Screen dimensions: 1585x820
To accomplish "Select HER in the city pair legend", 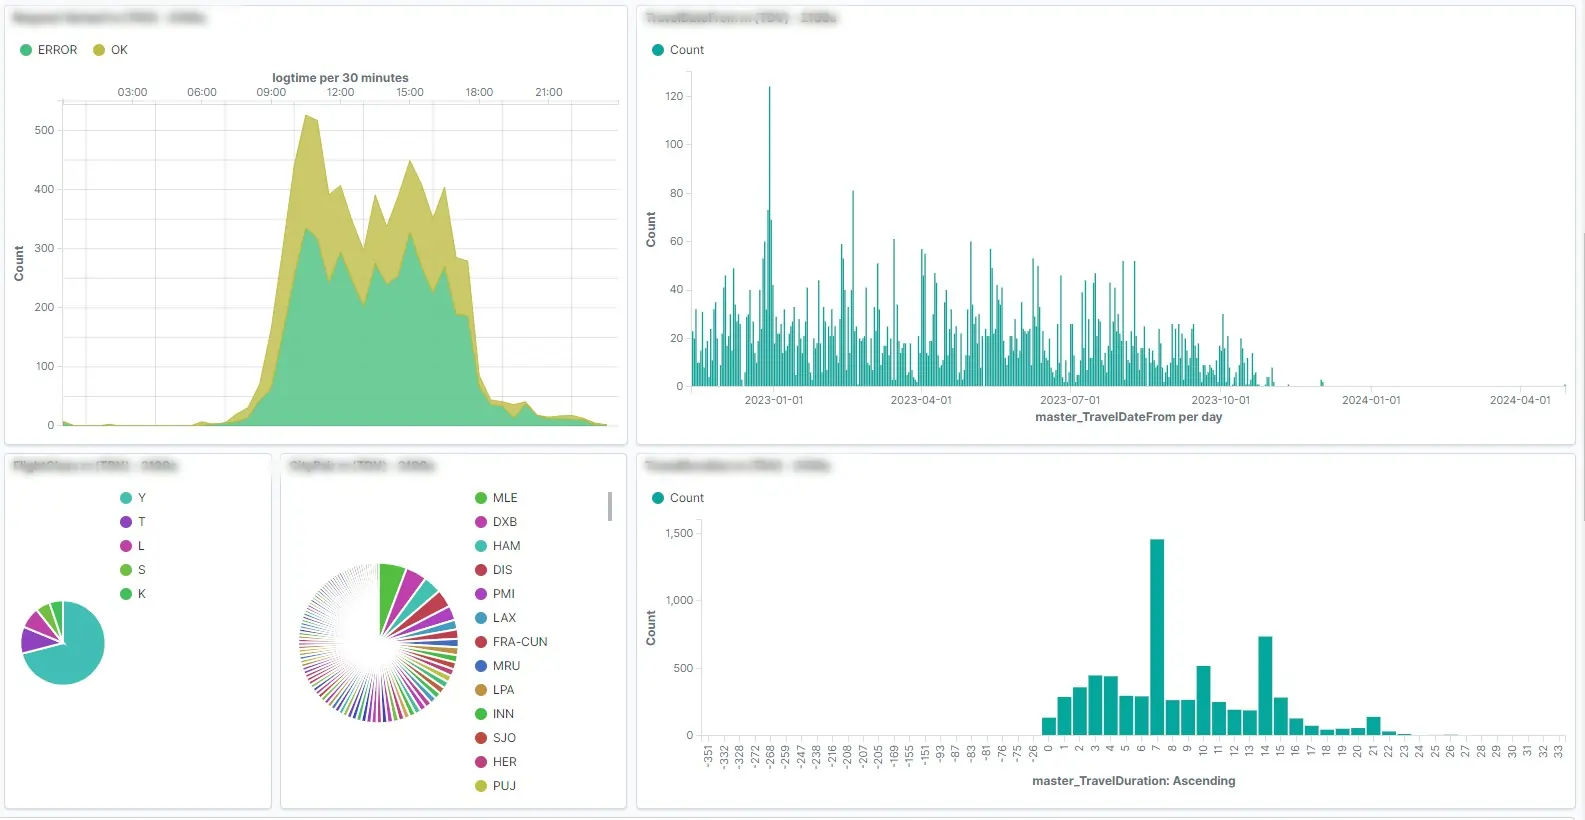I will click(x=496, y=762).
